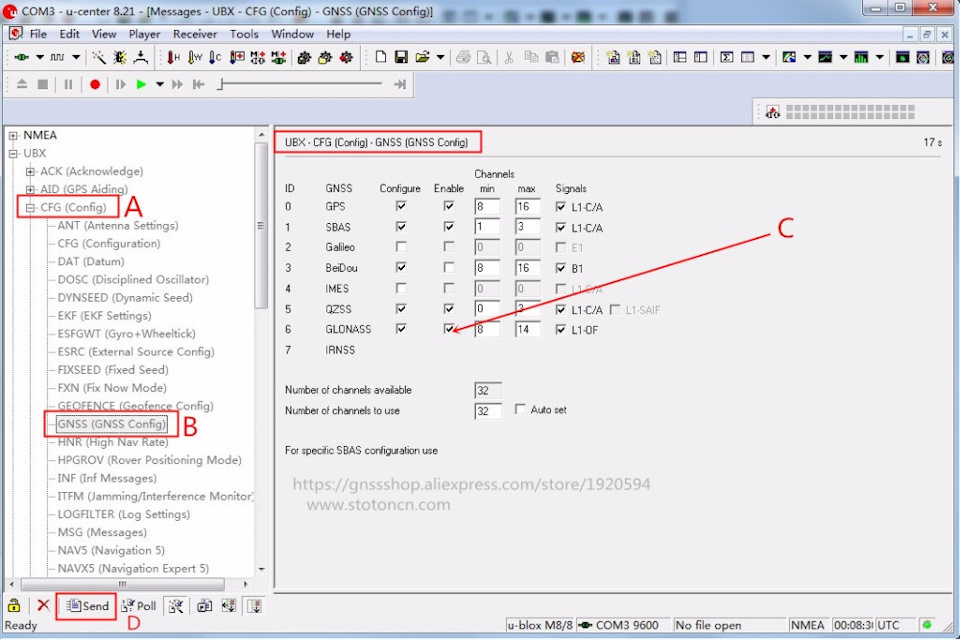The width and height of the screenshot is (960, 640).
Task: Click the New document icon
Action: (x=381, y=57)
